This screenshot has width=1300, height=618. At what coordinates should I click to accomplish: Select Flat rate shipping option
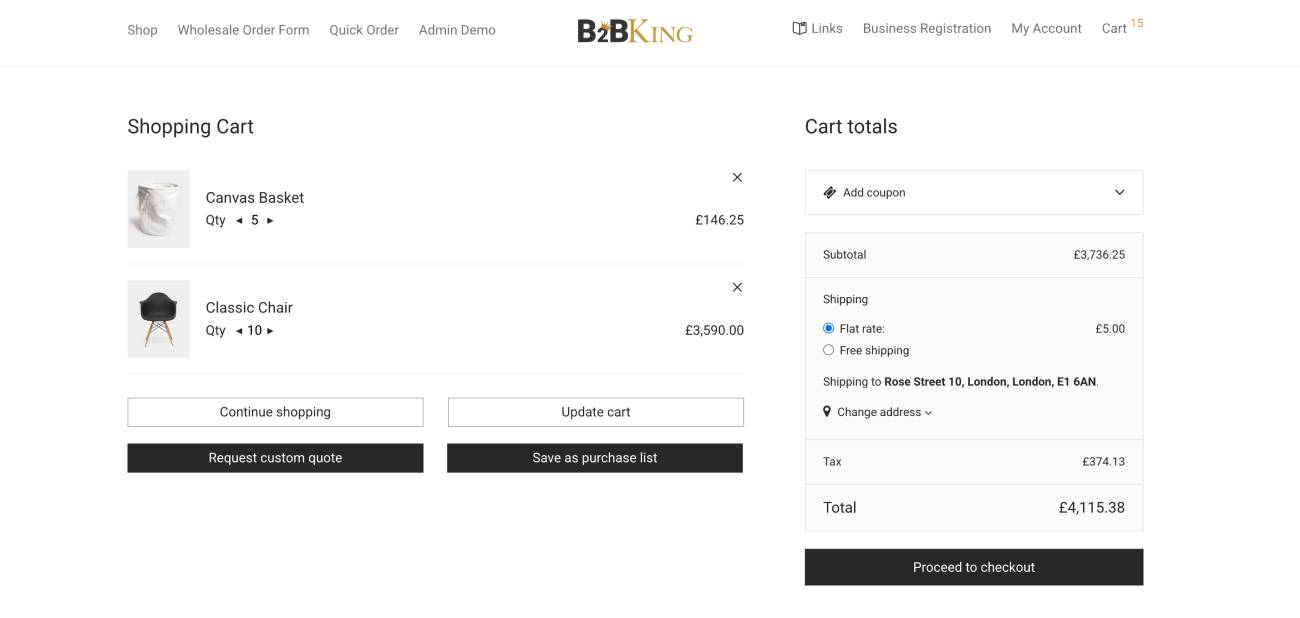[x=828, y=328]
